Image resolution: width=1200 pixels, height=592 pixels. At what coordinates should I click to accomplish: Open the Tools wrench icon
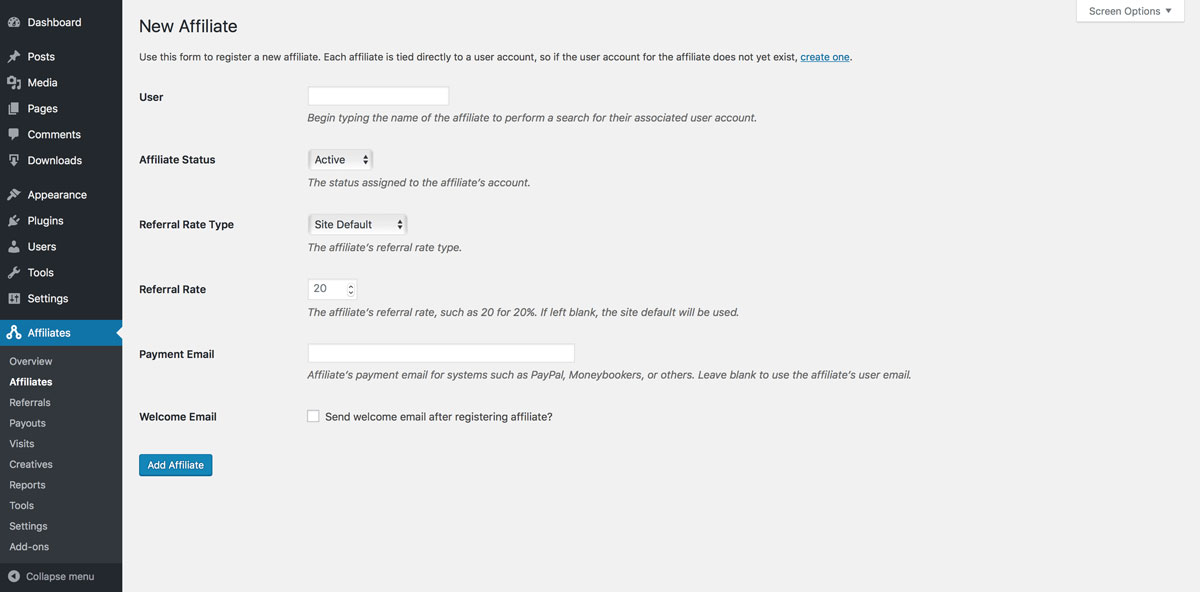(x=14, y=273)
